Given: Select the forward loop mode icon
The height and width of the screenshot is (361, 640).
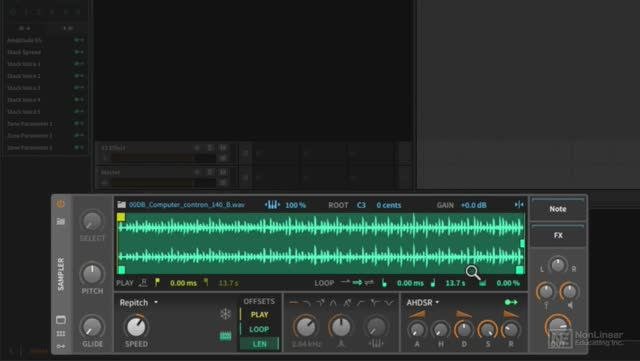Looking at the screenshot, I should click(x=357, y=282).
